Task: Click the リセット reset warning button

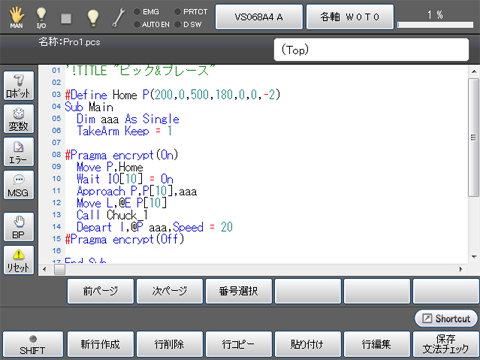Action: coord(19,260)
